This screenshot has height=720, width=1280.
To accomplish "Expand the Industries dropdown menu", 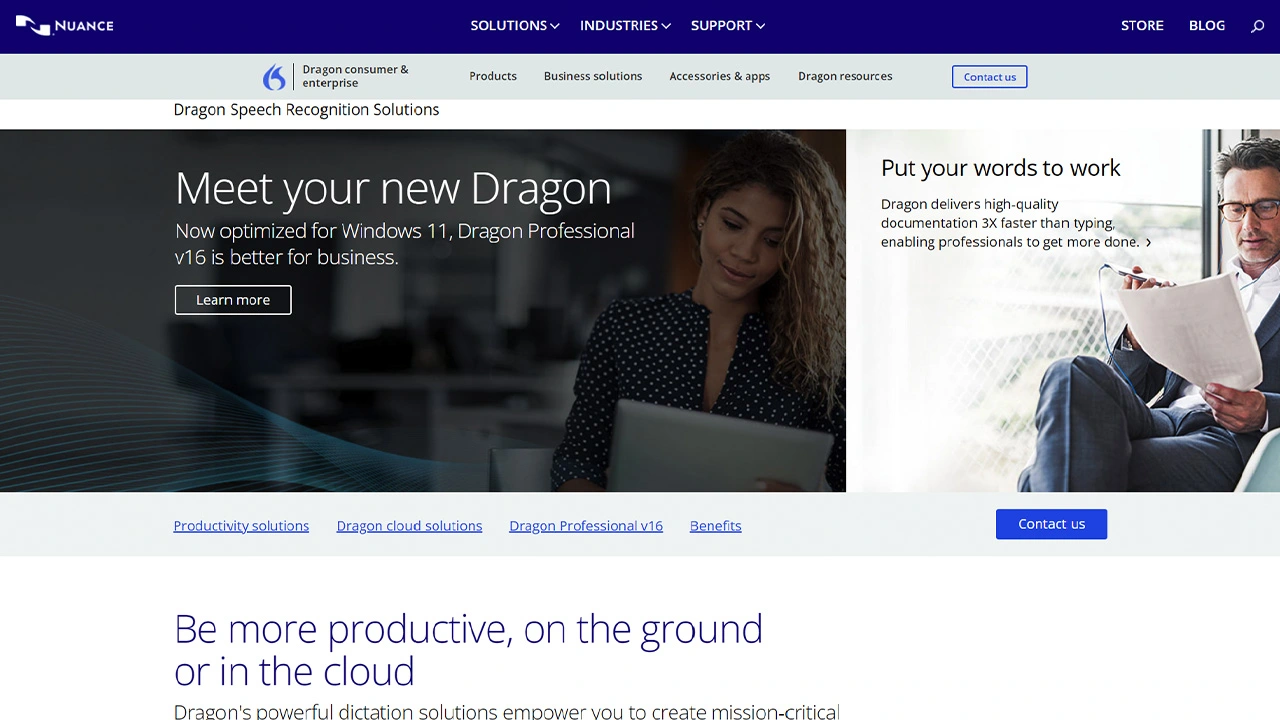I will pos(625,25).
